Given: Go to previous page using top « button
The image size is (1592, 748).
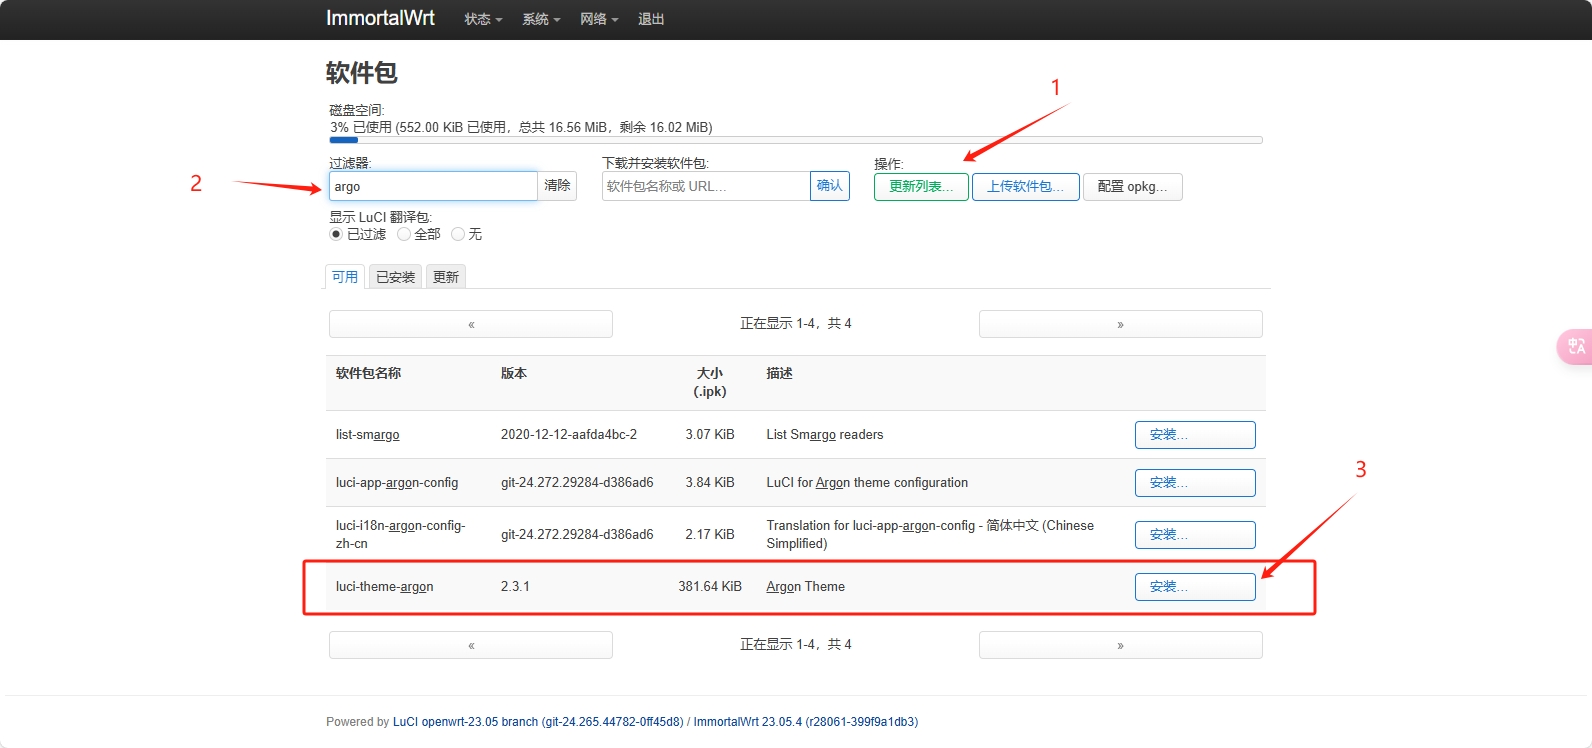Looking at the screenshot, I should (471, 324).
